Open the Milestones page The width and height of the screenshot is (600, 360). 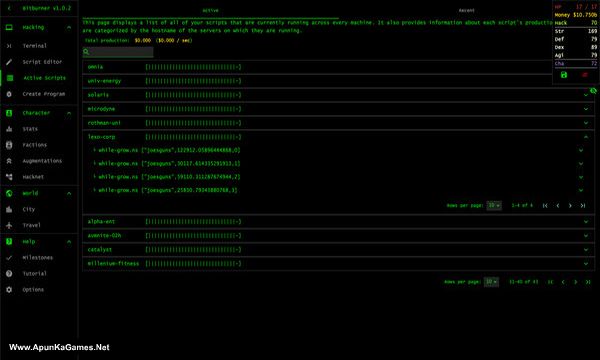point(39,257)
